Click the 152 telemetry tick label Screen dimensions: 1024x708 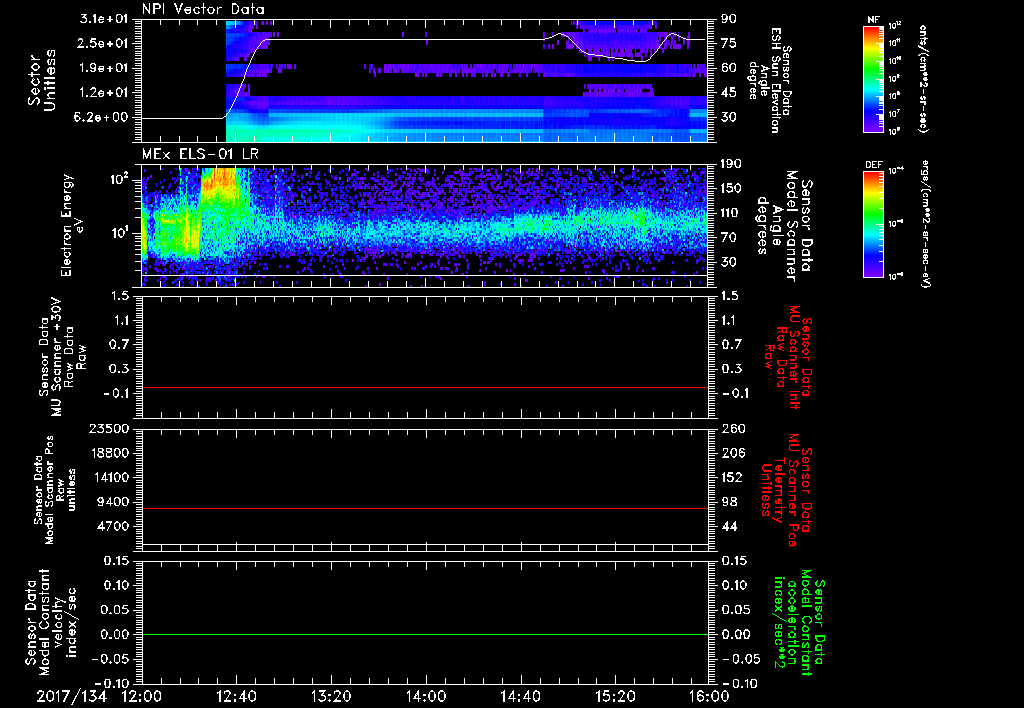(731, 477)
